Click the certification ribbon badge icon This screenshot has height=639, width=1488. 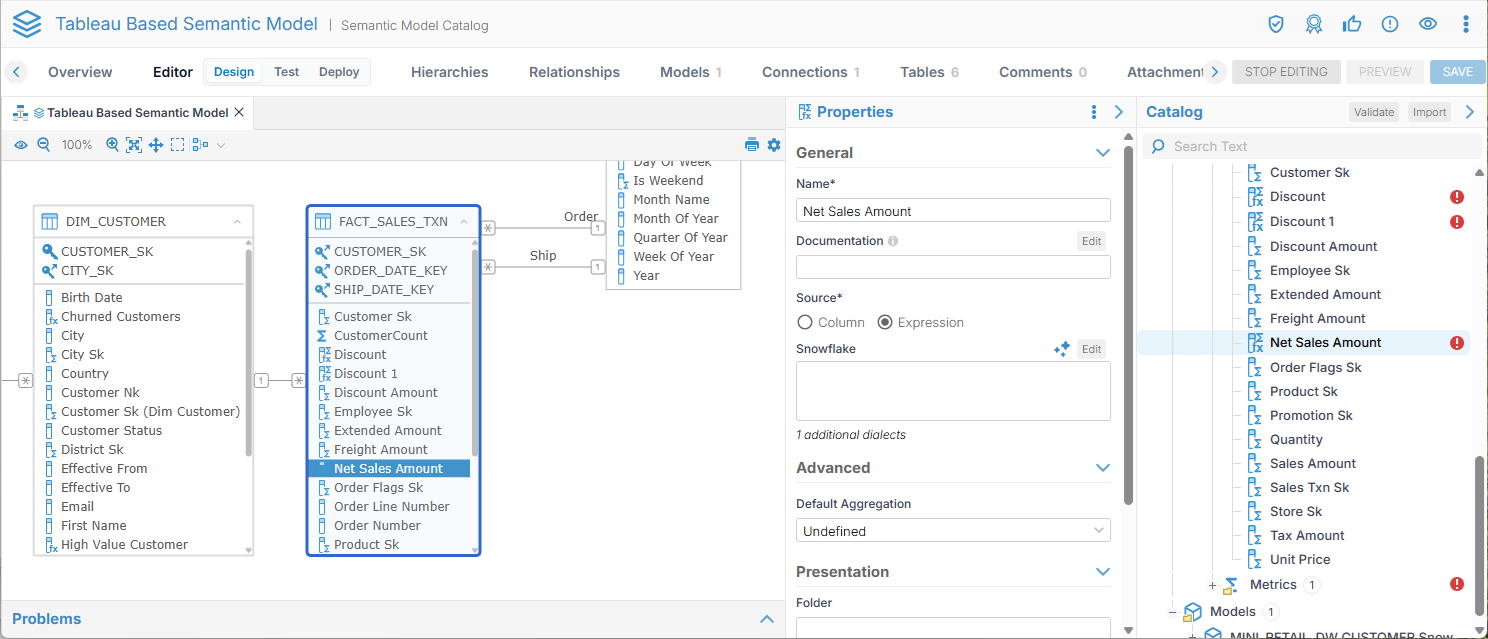1314,24
